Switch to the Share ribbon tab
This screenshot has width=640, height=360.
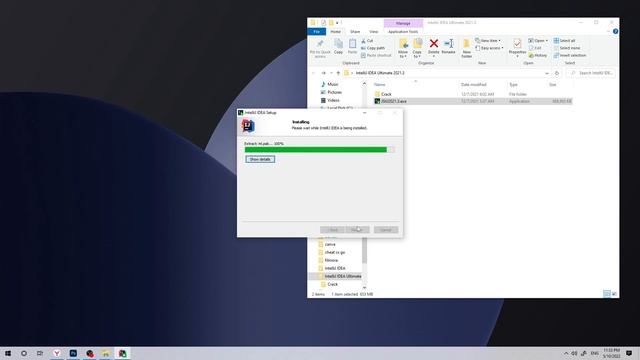355,31
